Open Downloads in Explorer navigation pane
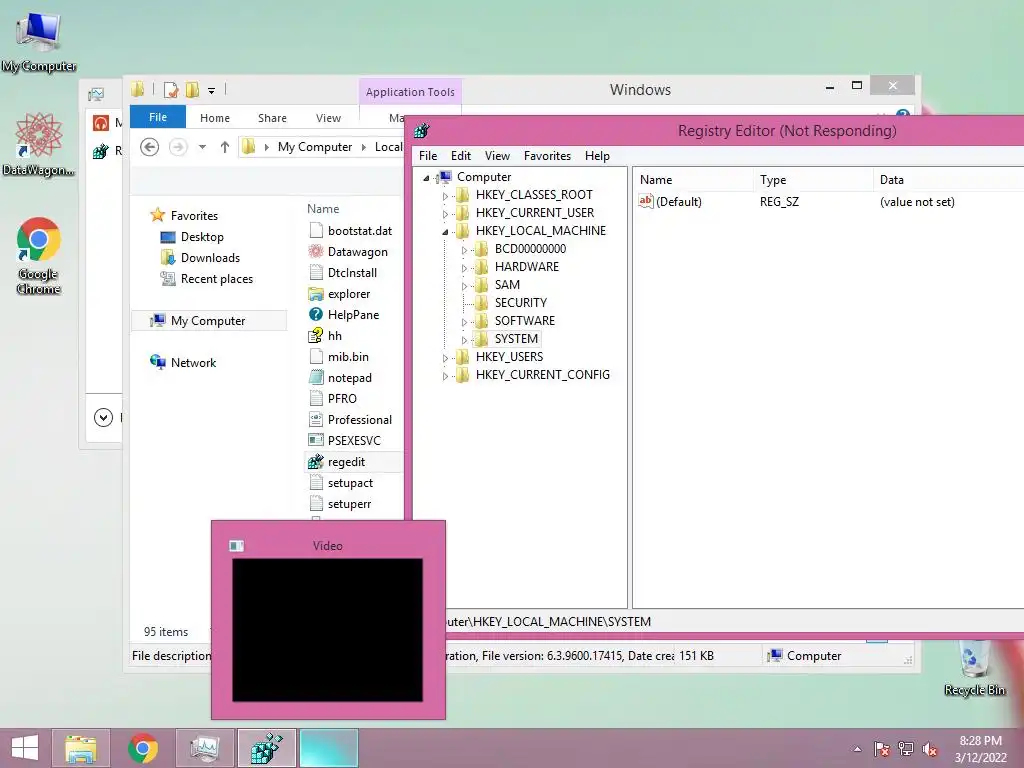The width and height of the screenshot is (1024, 768). (210, 257)
